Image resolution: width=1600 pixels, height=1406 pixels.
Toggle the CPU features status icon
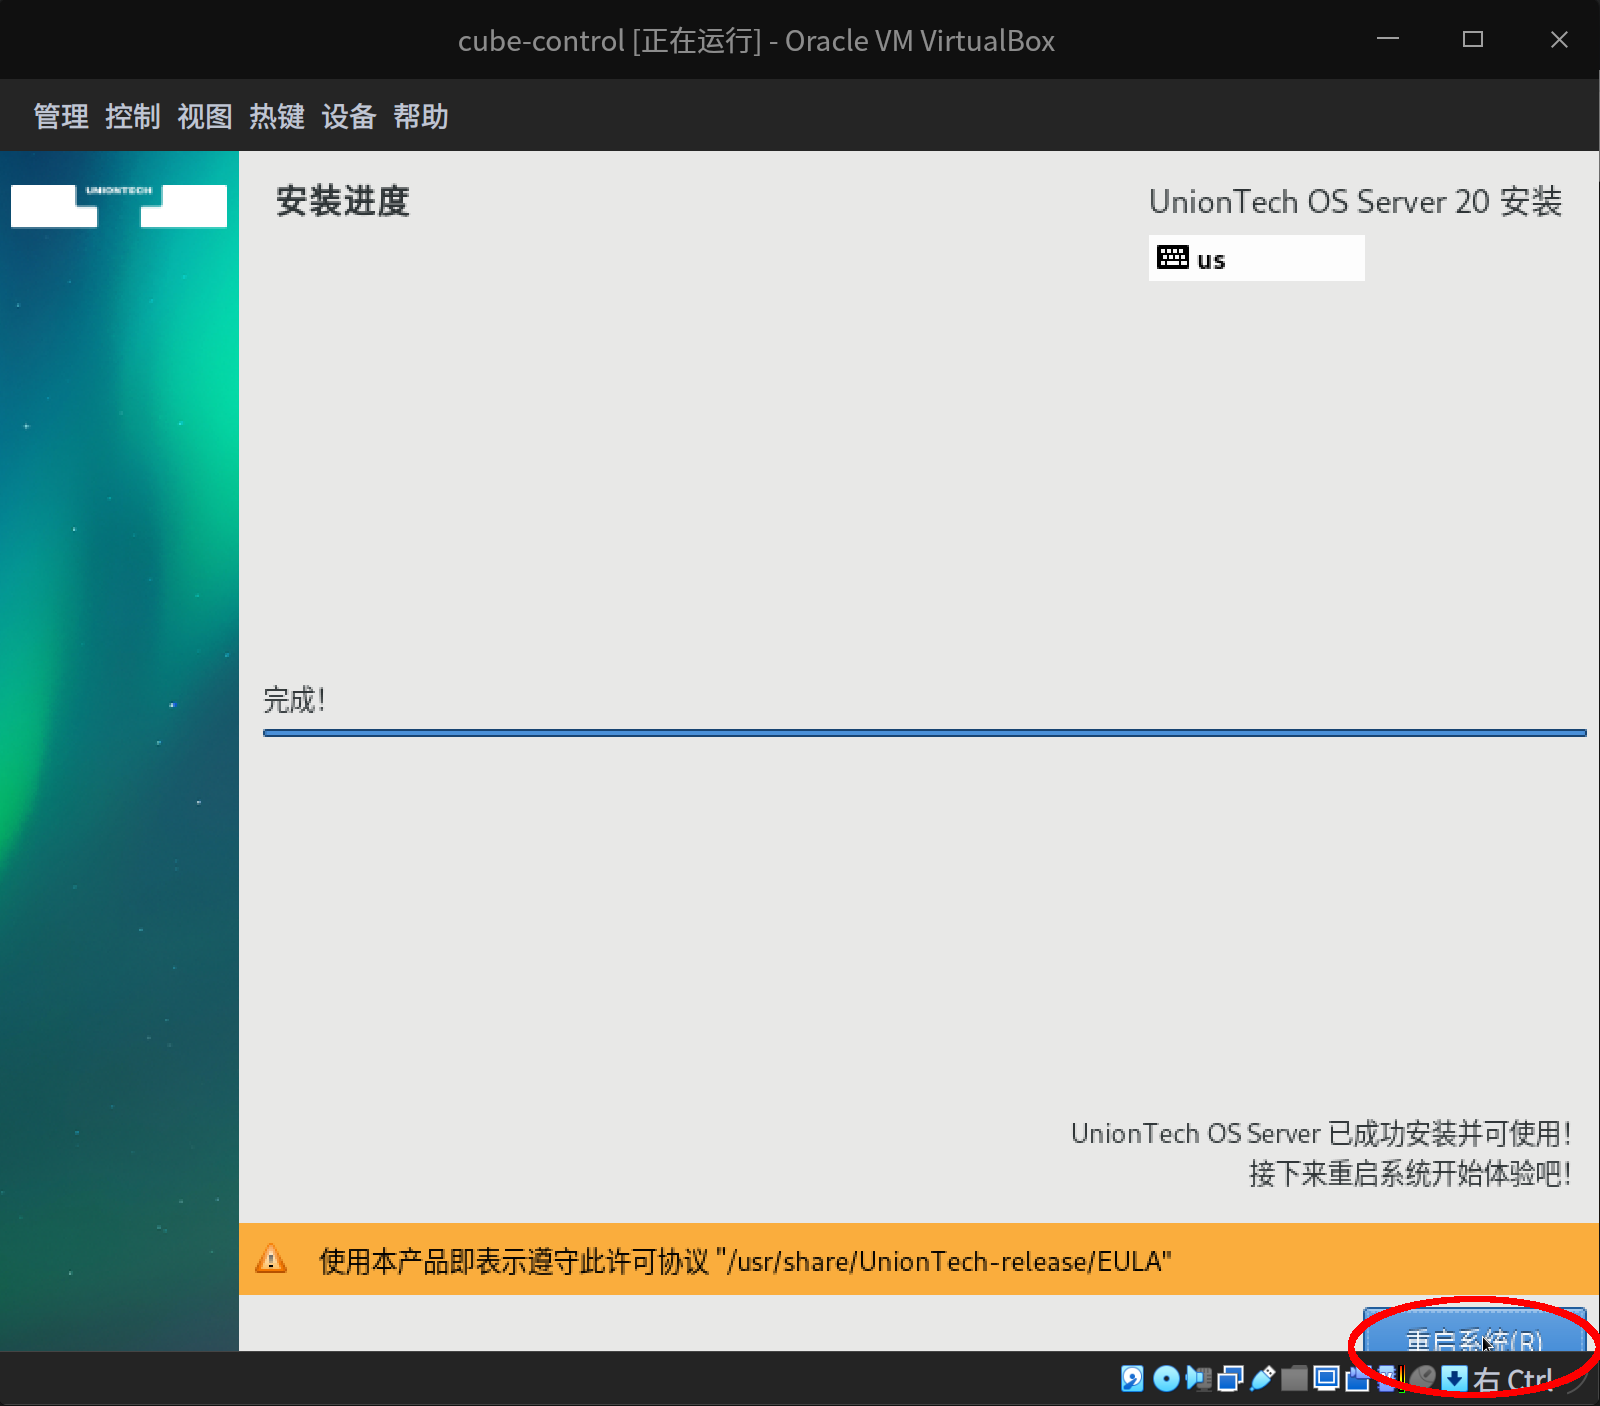[x=1388, y=1379]
